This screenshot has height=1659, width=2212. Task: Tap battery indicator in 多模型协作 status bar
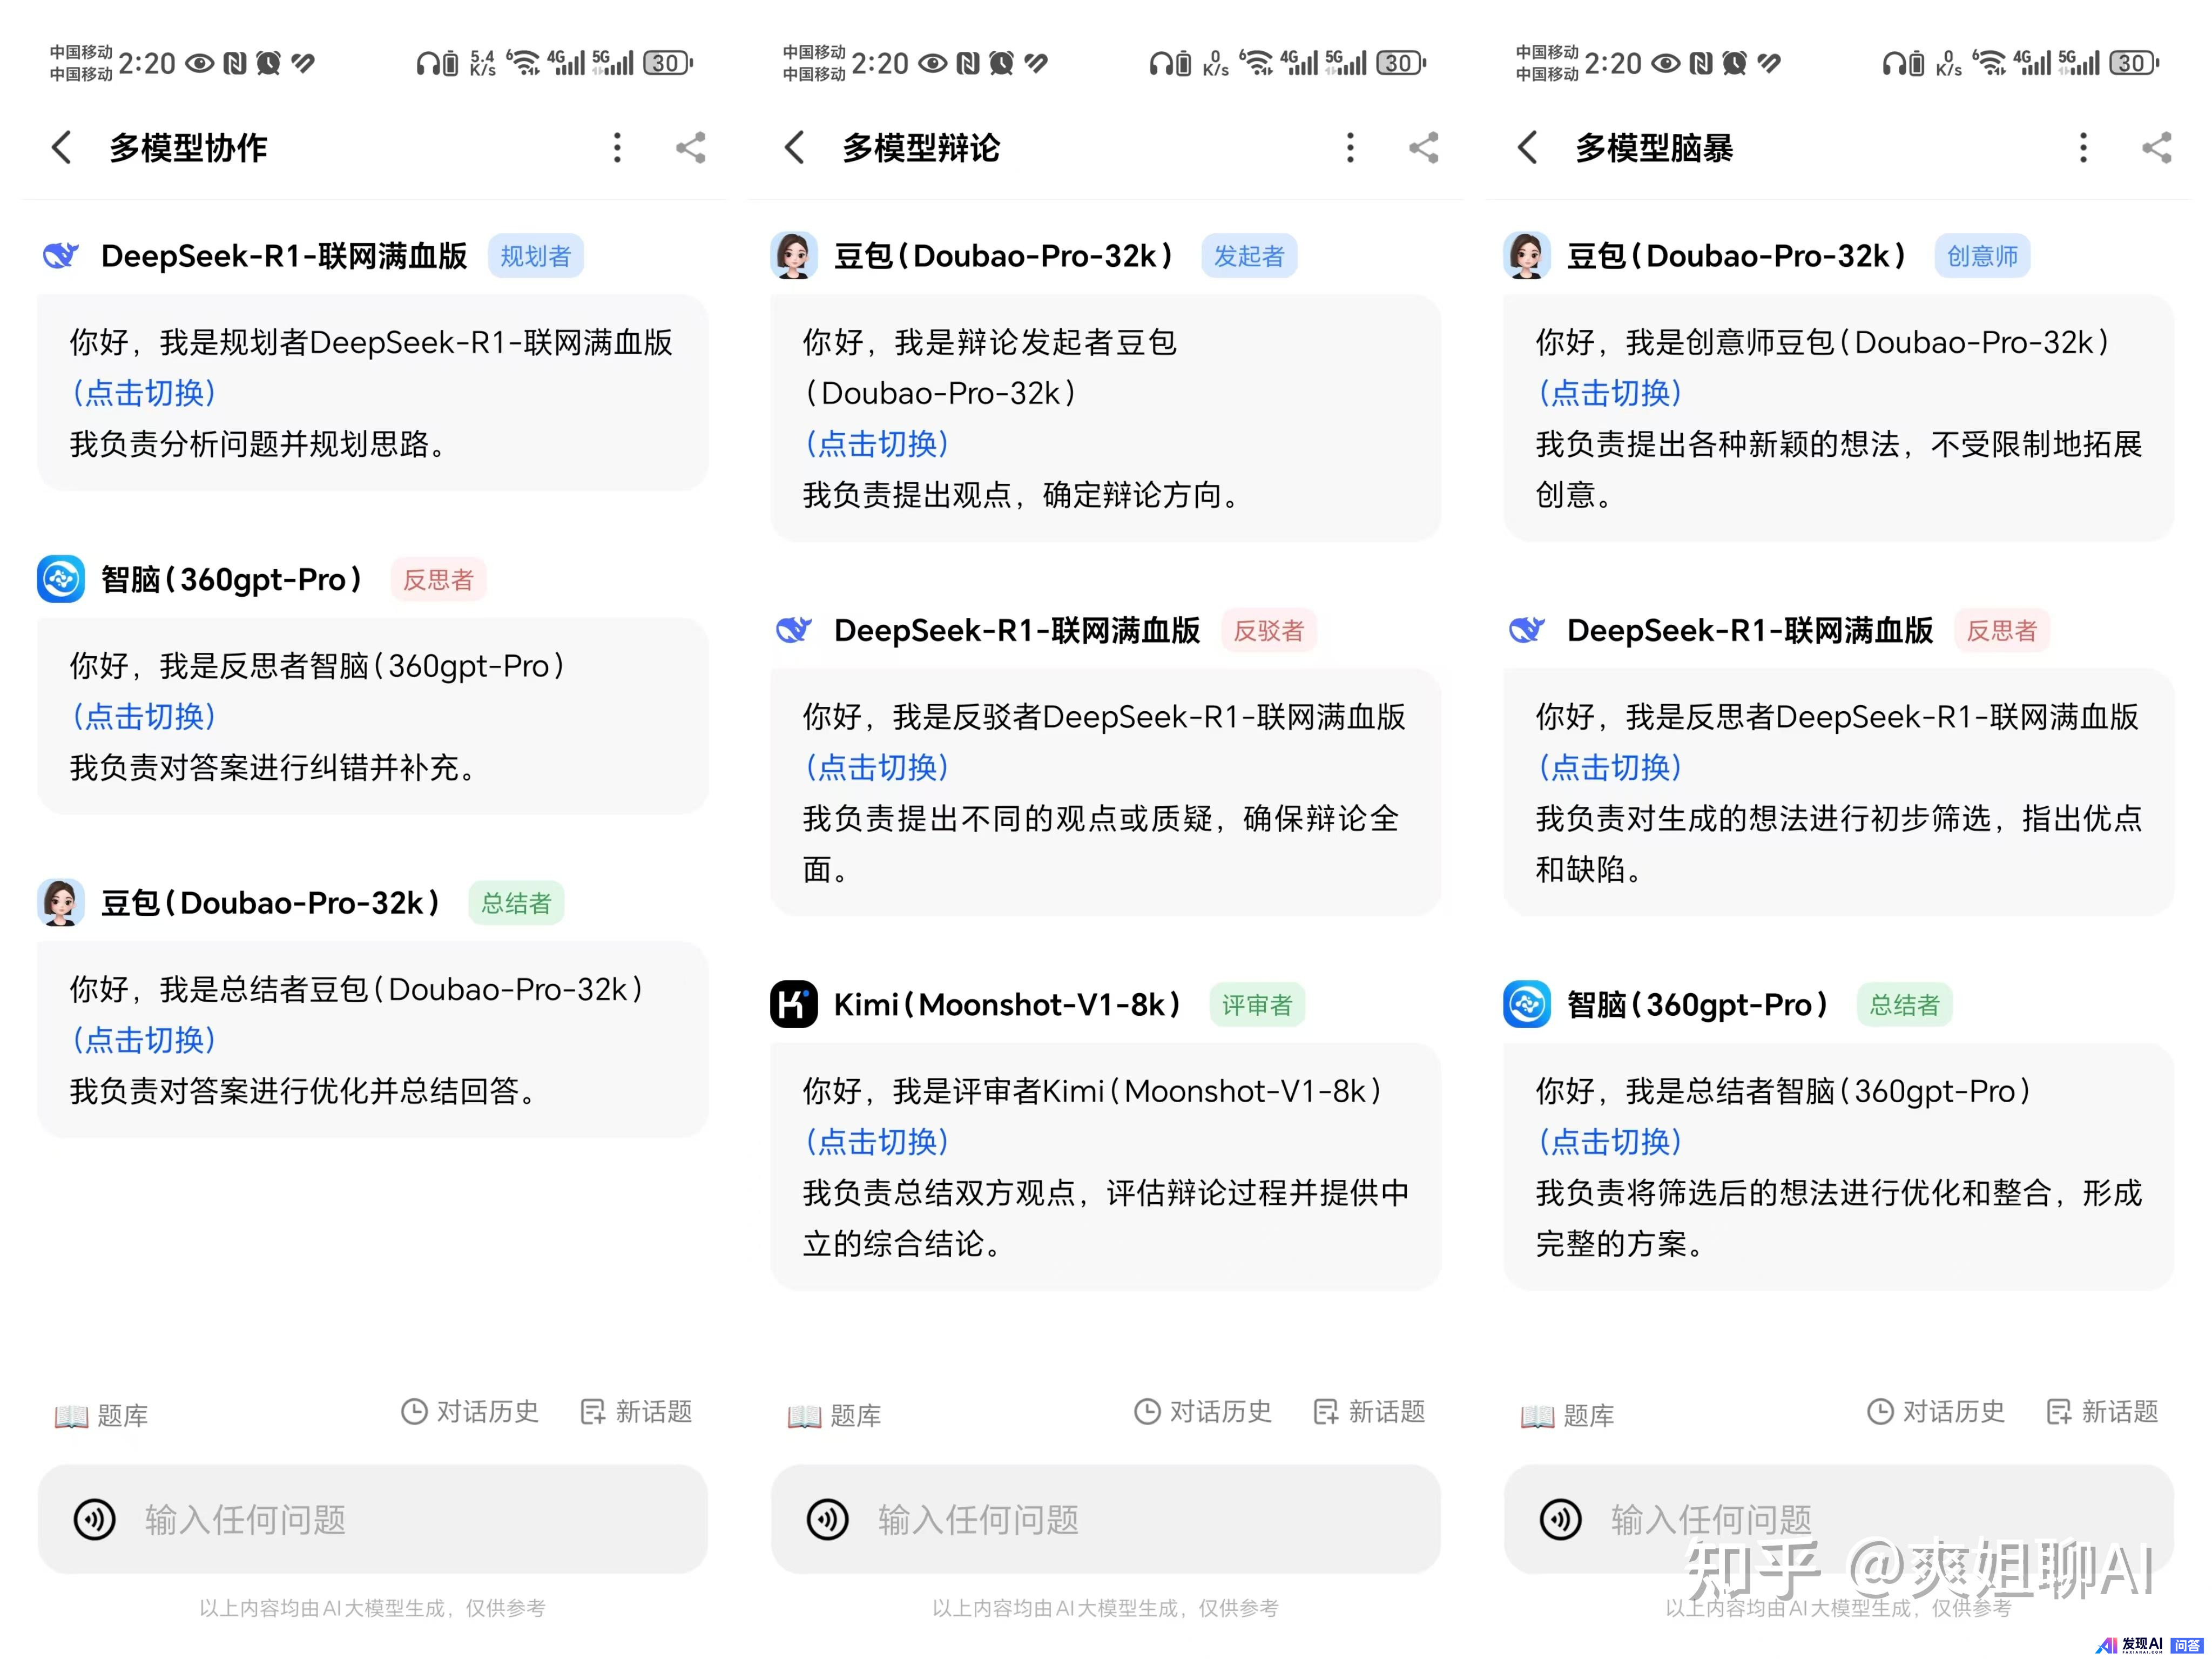[x=668, y=63]
